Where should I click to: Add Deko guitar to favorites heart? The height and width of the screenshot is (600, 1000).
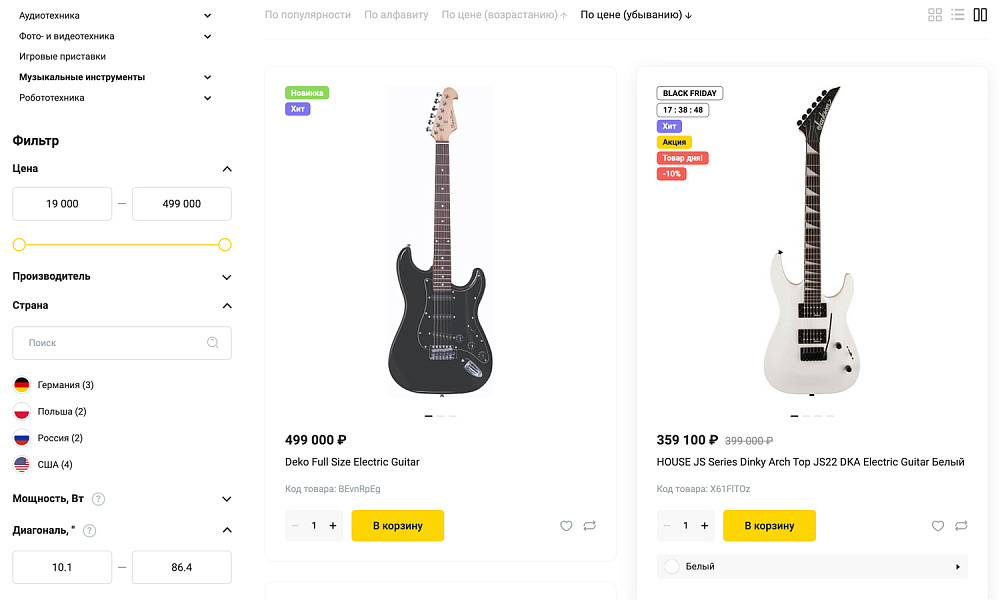(566, 526)
